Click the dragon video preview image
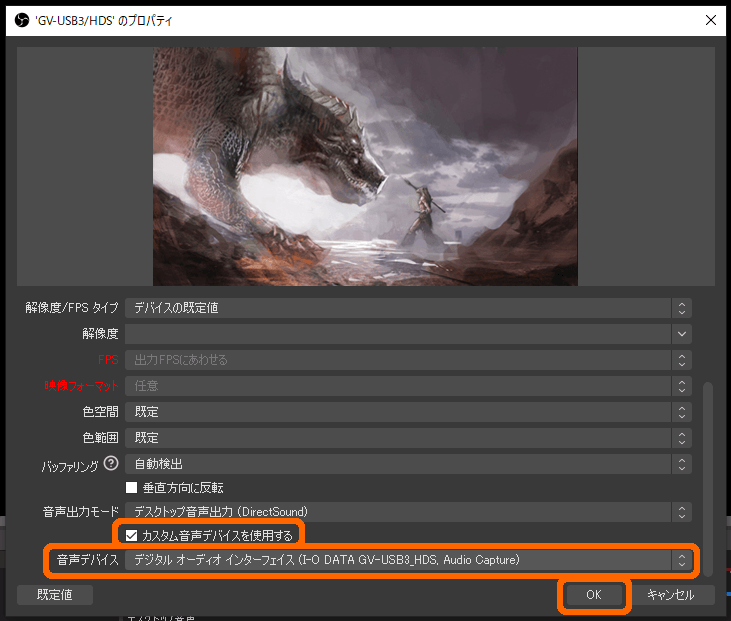731x621 pixels. tap(365, 166)
